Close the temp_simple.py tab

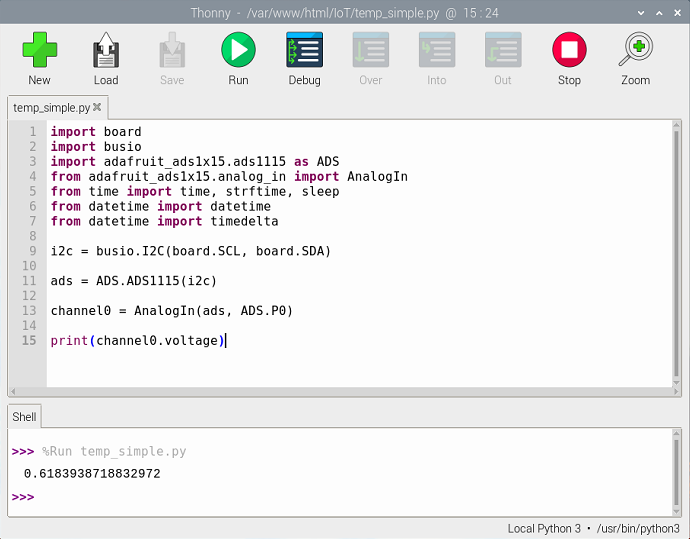point(99,107)
